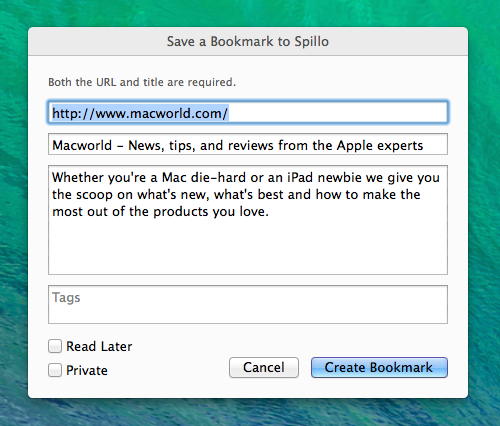This screenshot has height=426, width=500.
Task: Click the word 'iPad' in the description
Action: [300, 177]
